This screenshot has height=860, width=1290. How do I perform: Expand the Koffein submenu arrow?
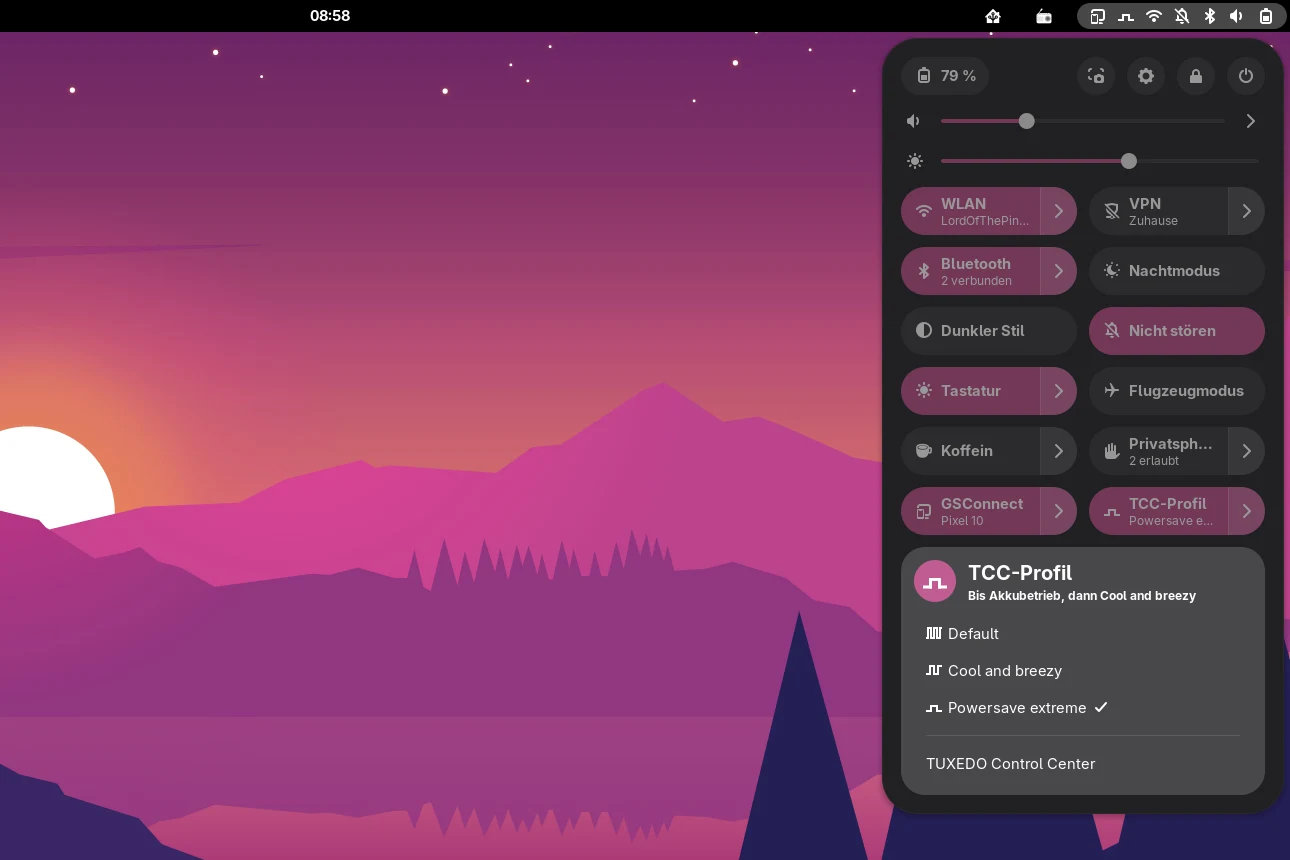pos(1059,451)
